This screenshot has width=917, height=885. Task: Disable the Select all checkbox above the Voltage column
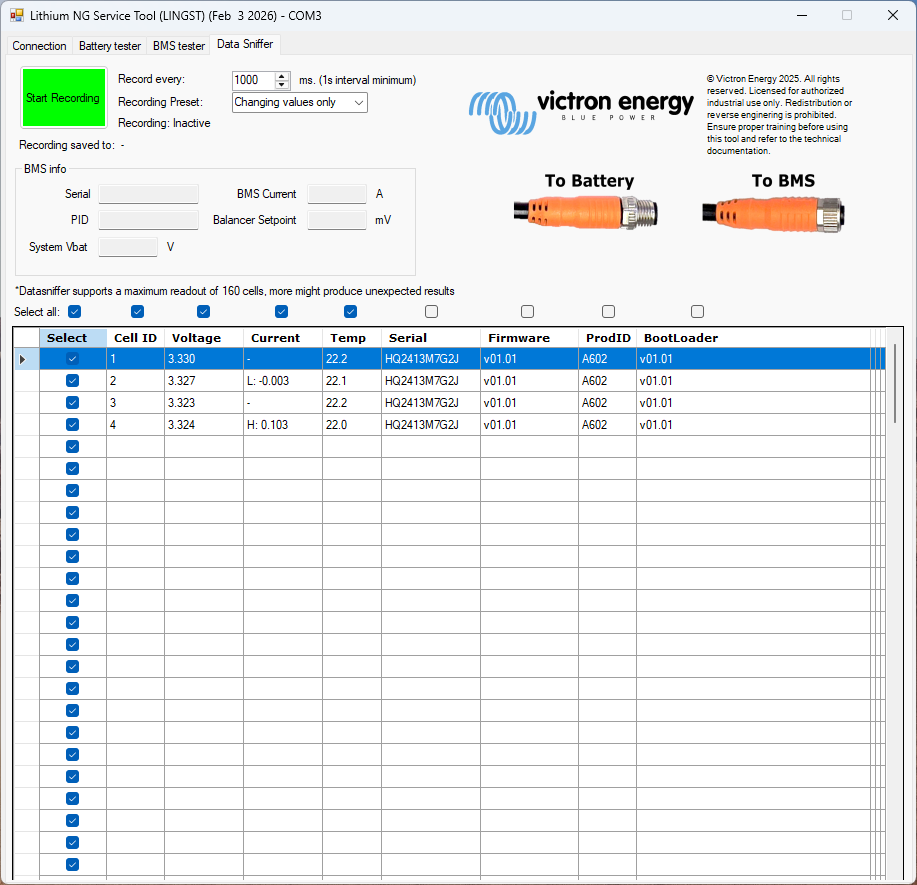203,312
